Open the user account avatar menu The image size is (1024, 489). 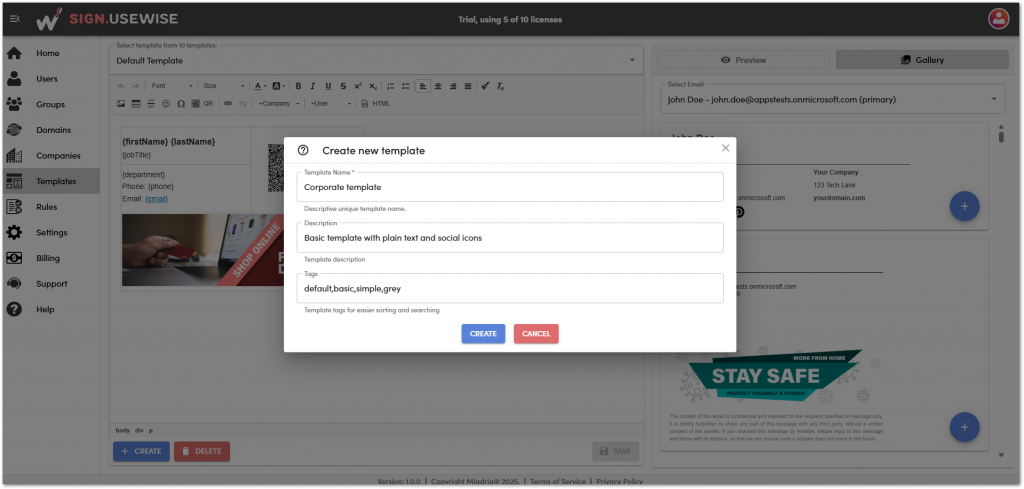(997, 18)
